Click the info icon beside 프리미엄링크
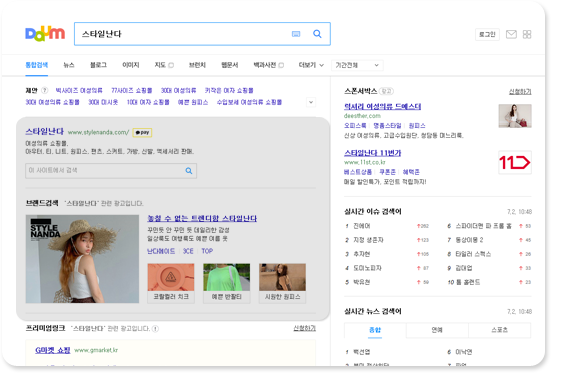 pos(155,328)
